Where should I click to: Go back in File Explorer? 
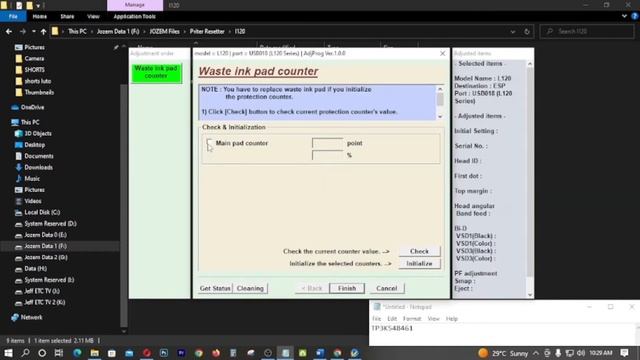click(x=9, y=31)
